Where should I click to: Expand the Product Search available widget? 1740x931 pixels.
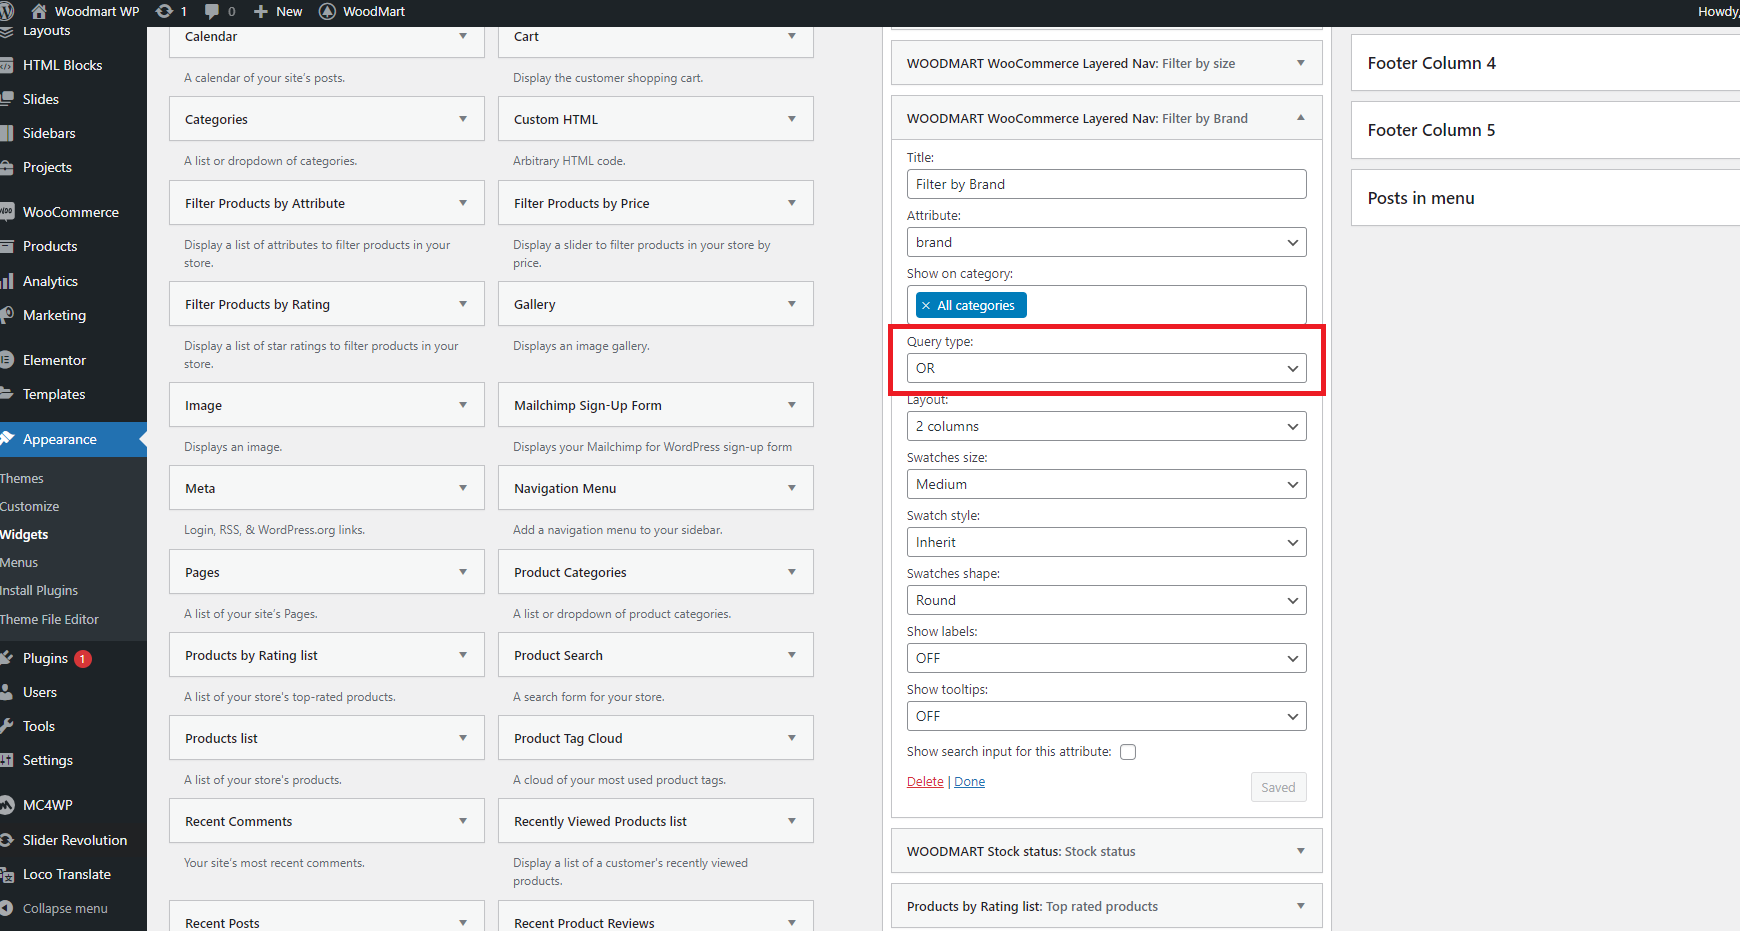[792, 655]
